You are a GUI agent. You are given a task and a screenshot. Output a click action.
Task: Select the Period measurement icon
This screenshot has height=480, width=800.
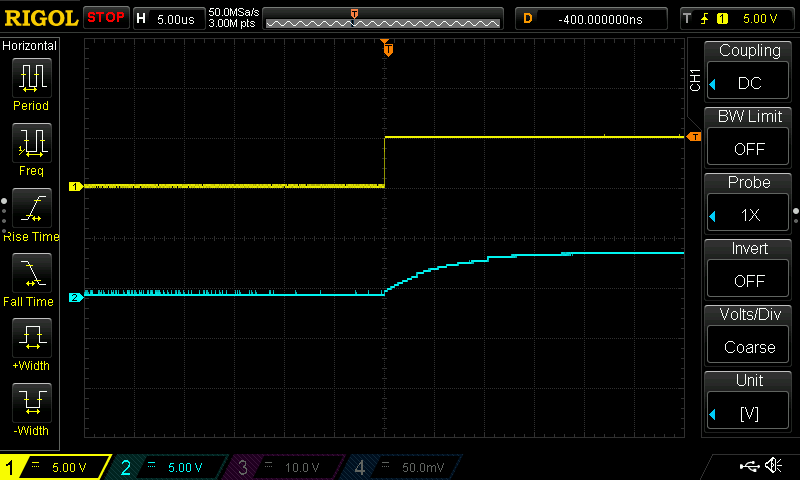[30, 82]
